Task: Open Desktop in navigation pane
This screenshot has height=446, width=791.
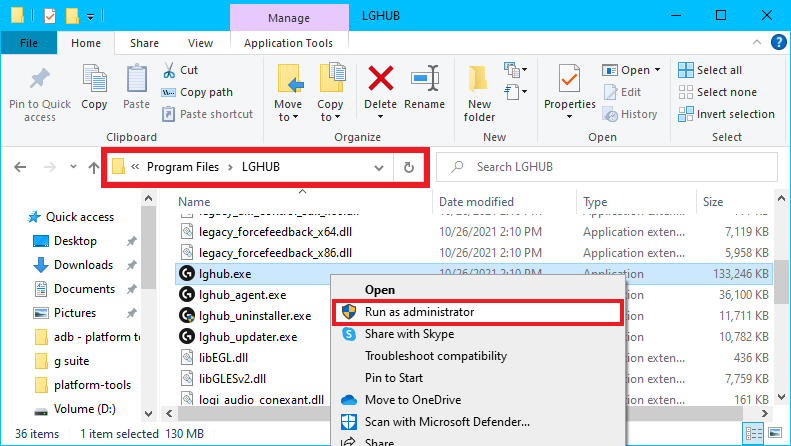Action: tap(65, 241)
